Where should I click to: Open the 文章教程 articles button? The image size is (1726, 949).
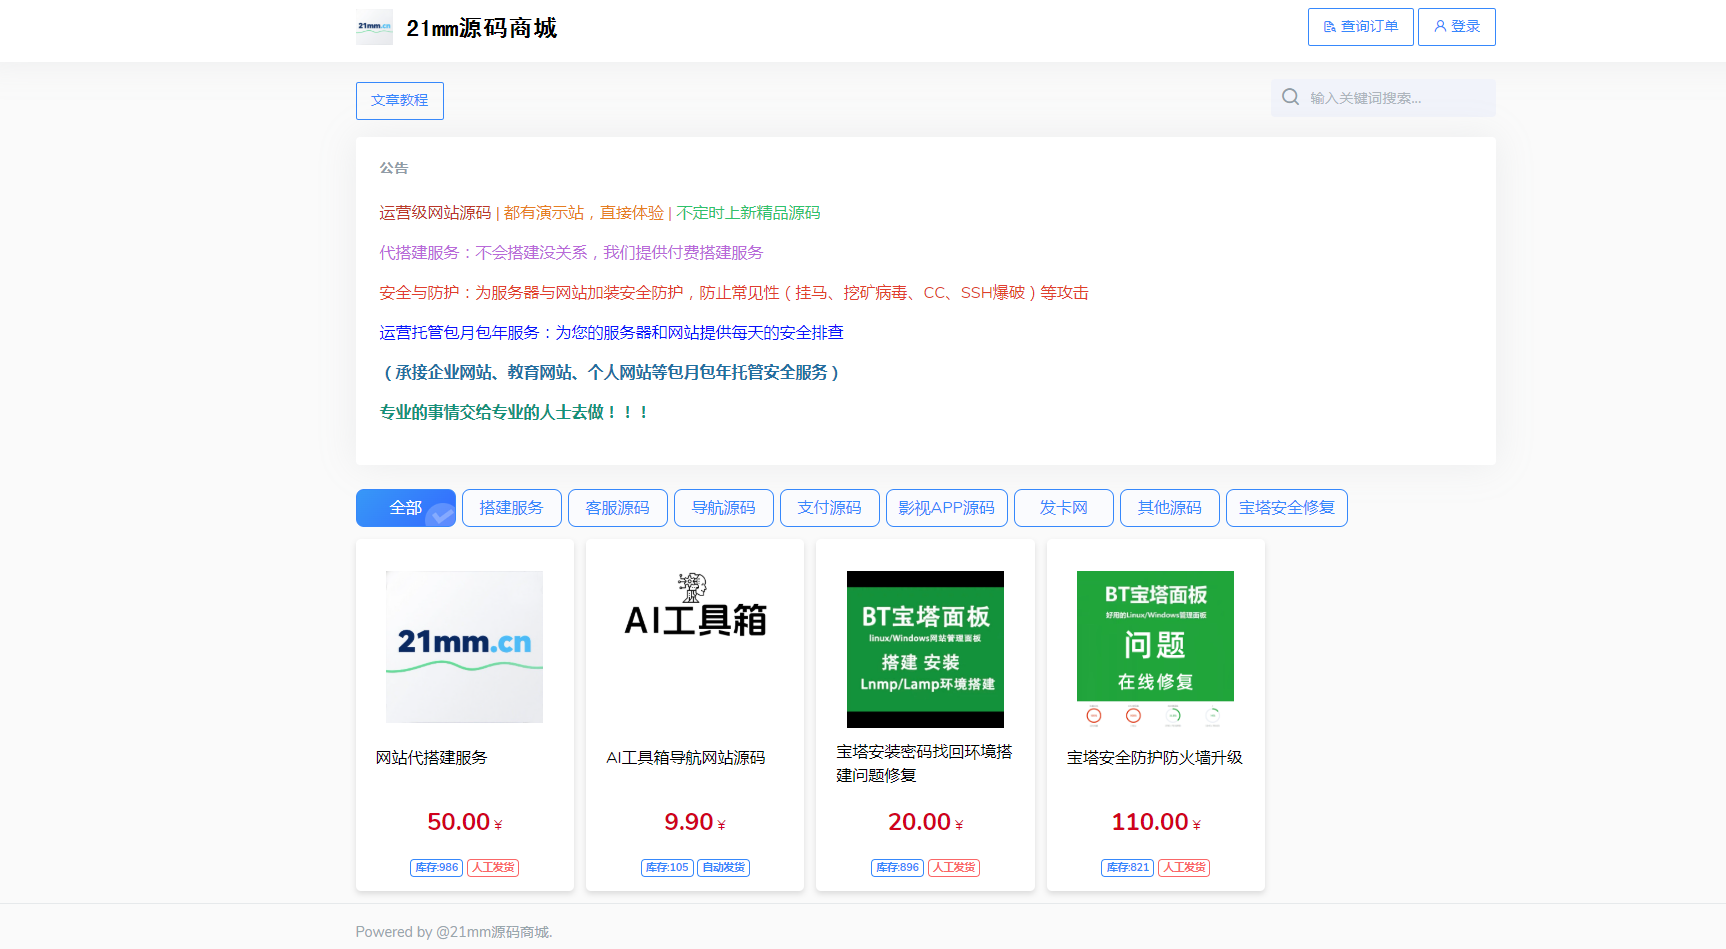pyautogui.click(x=400, y=101)
